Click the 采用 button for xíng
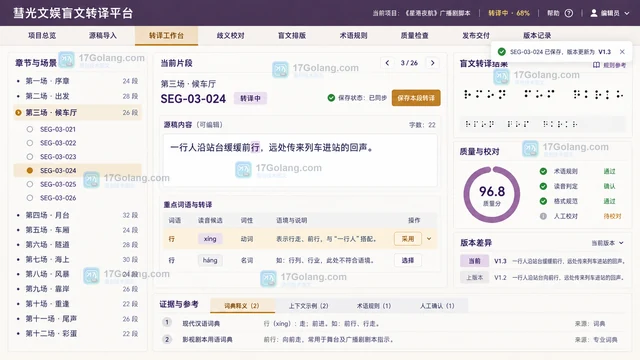640x360 pixels. [x=408, y=239]
